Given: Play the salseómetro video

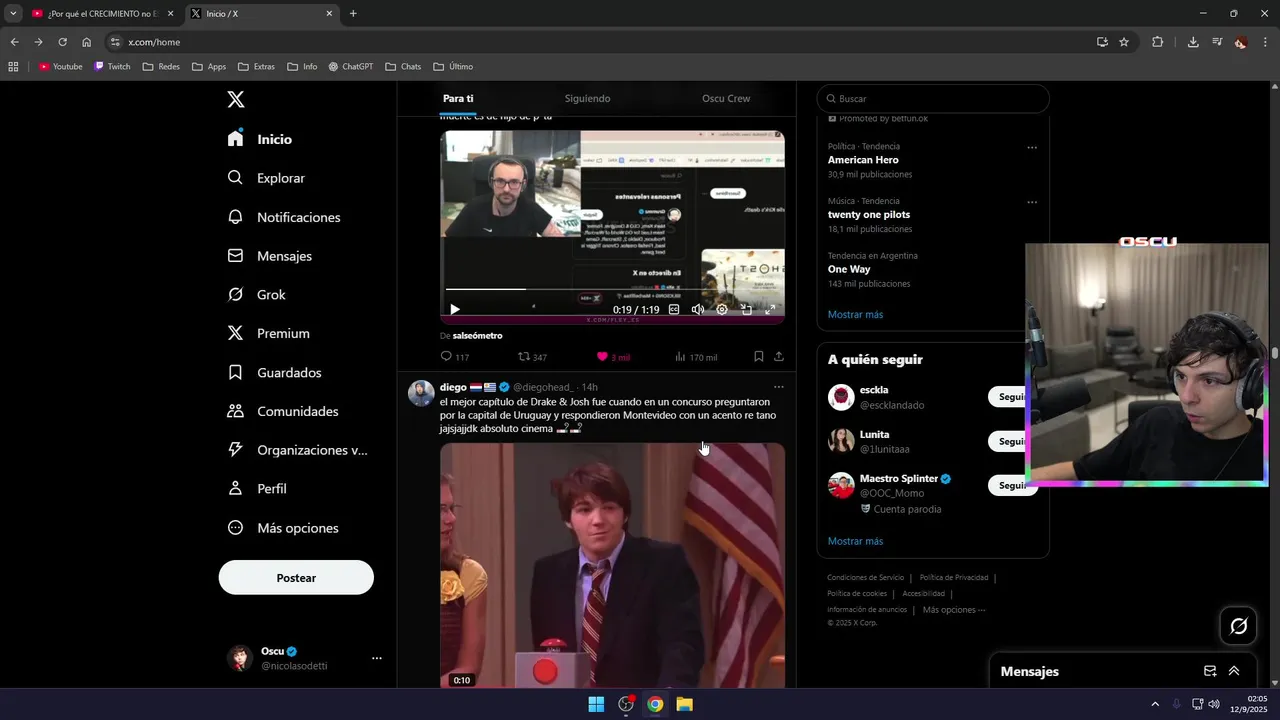Looking at the screenshot, I should pyautogui.click(x=455, y=310).
